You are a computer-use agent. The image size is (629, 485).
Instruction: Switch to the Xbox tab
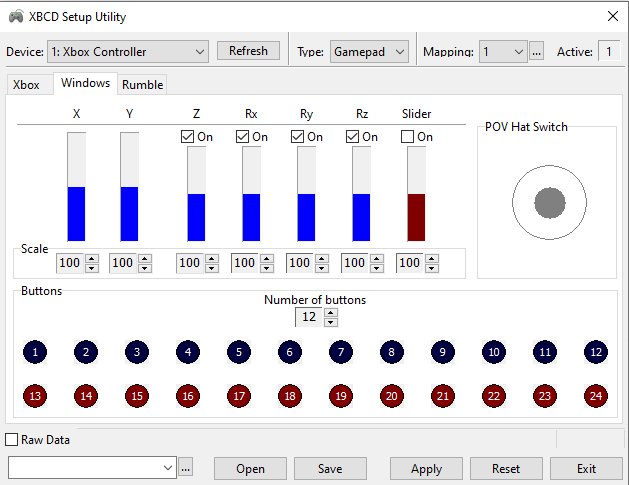point(26,85)
